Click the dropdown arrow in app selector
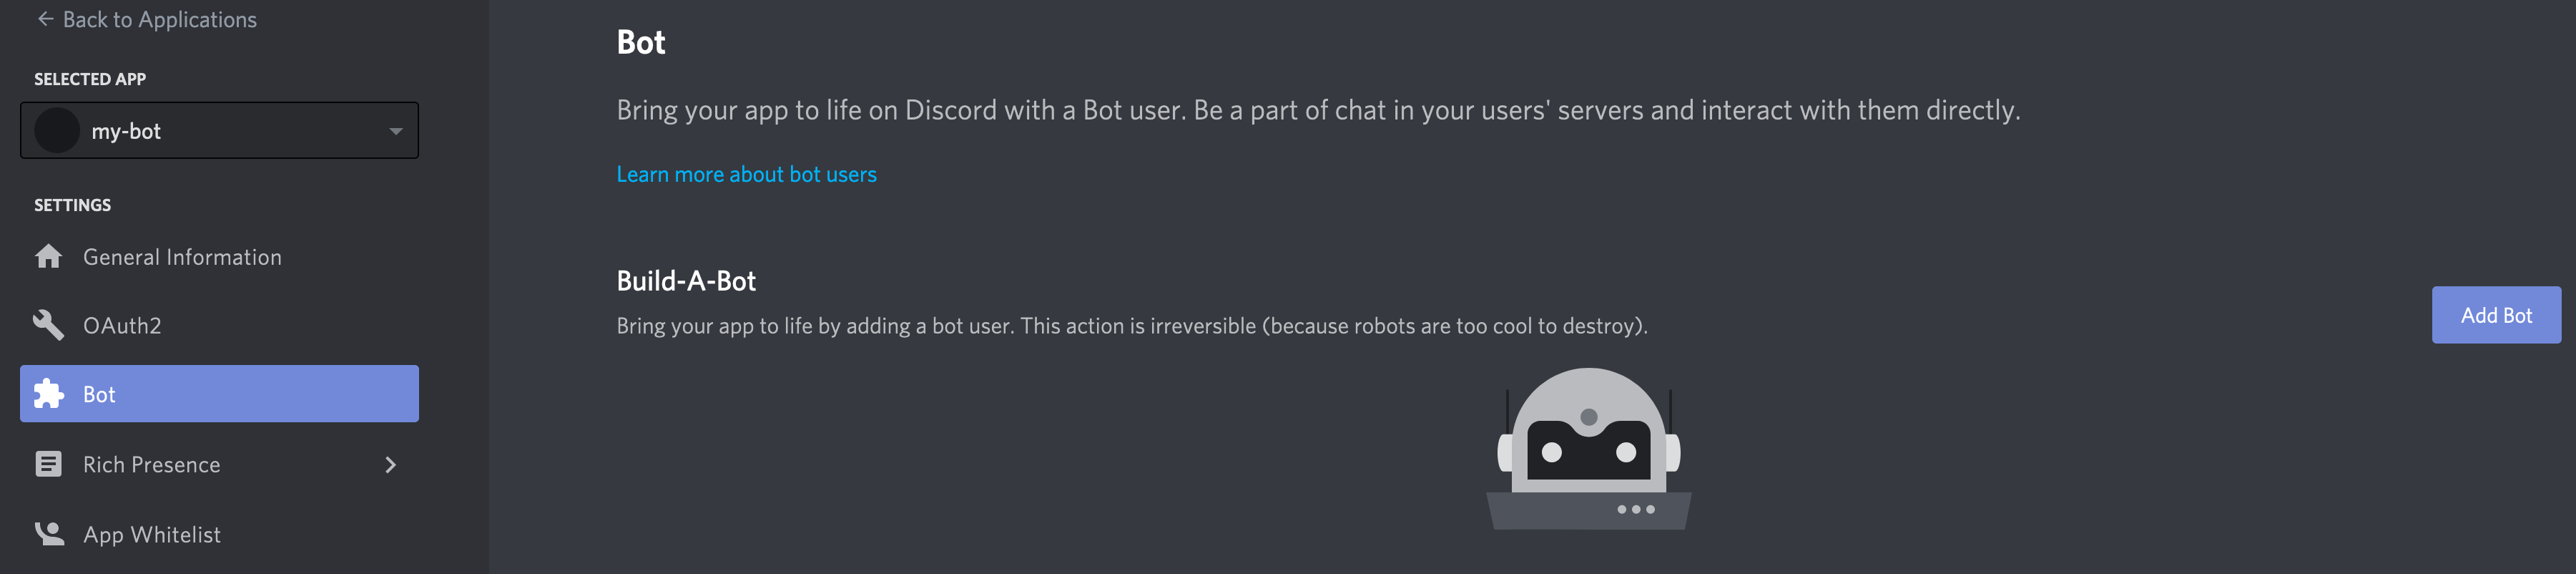 396,131
